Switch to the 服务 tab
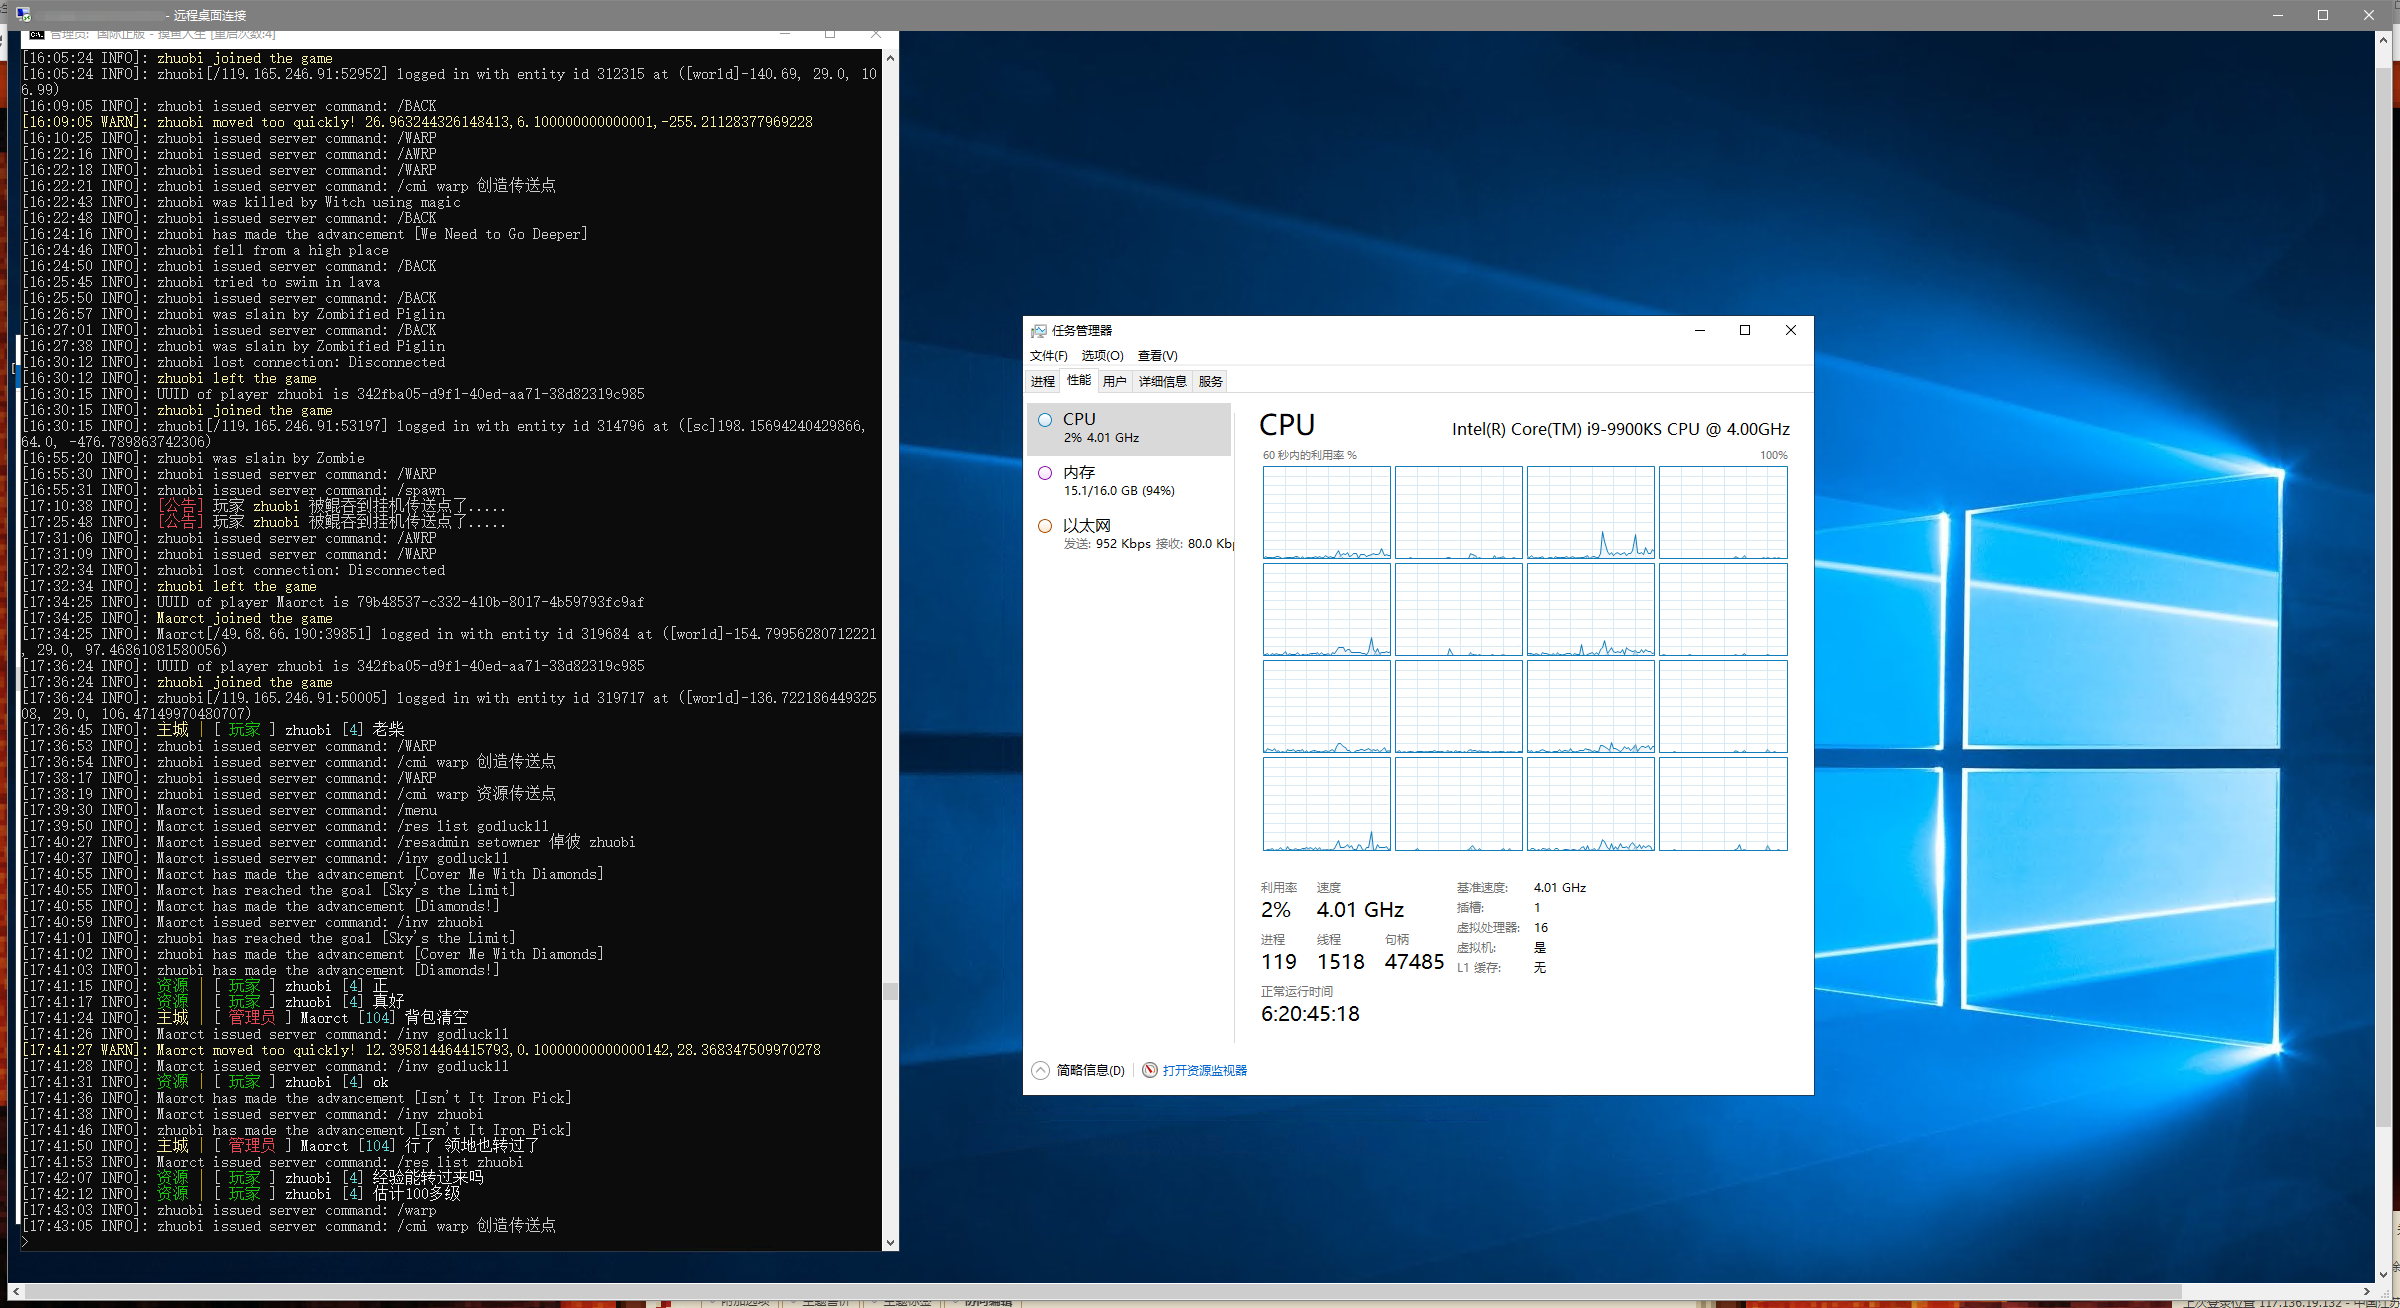Viewport: 2400px width, 1308px height. pyautogui.click(x=1210, y=381)
